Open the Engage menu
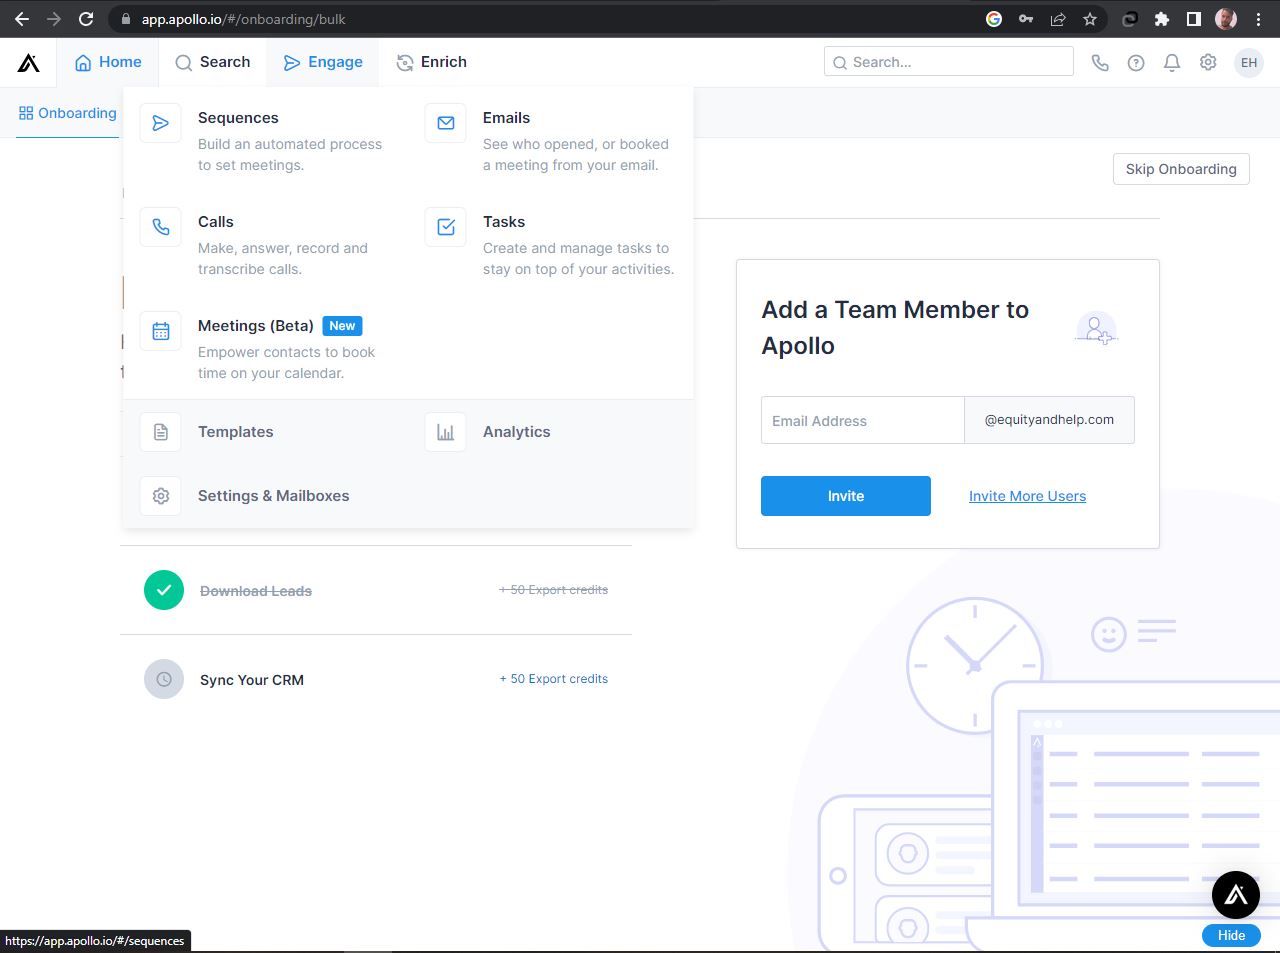This screenshot has width=1280, height=953. pyautogui.click(x=323, y=62)
